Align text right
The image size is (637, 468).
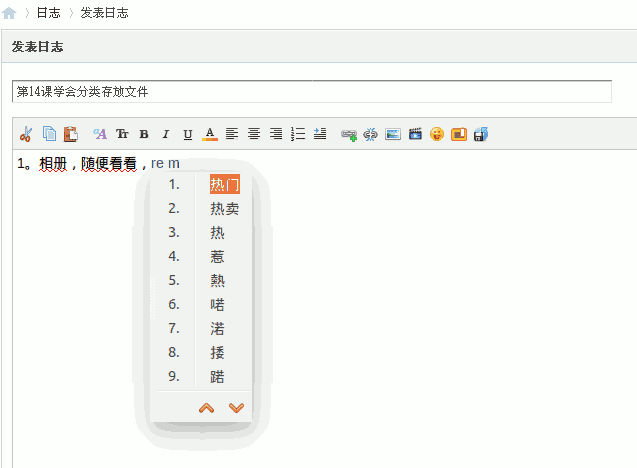click(276, 134)
